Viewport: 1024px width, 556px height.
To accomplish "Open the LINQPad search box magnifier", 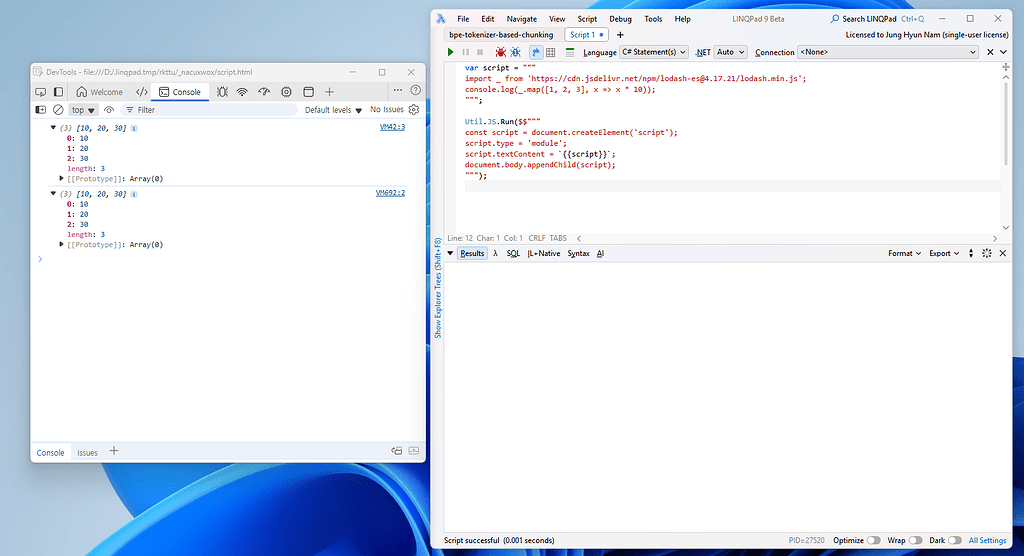I will click(x=835, y=19).
